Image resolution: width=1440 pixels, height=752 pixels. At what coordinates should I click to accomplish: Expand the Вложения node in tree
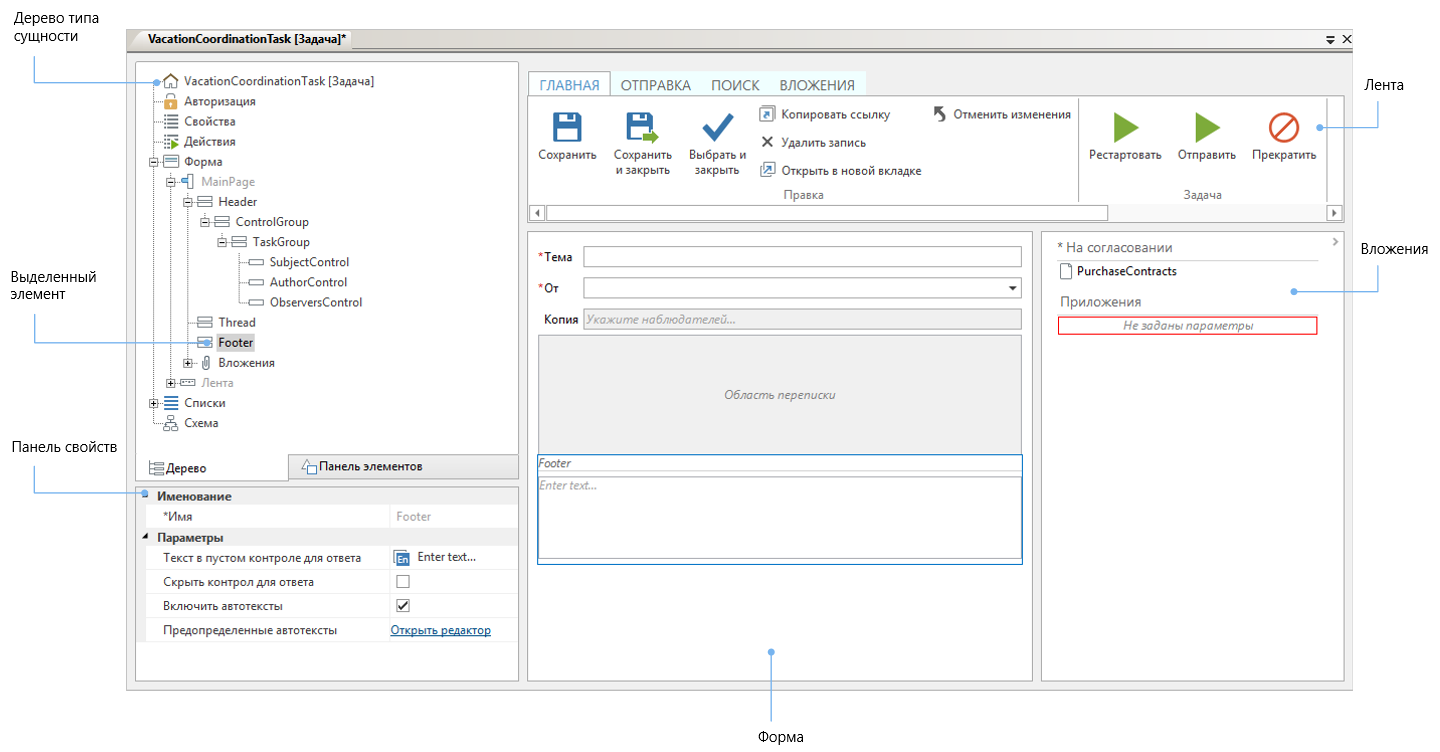click(187, 363)
